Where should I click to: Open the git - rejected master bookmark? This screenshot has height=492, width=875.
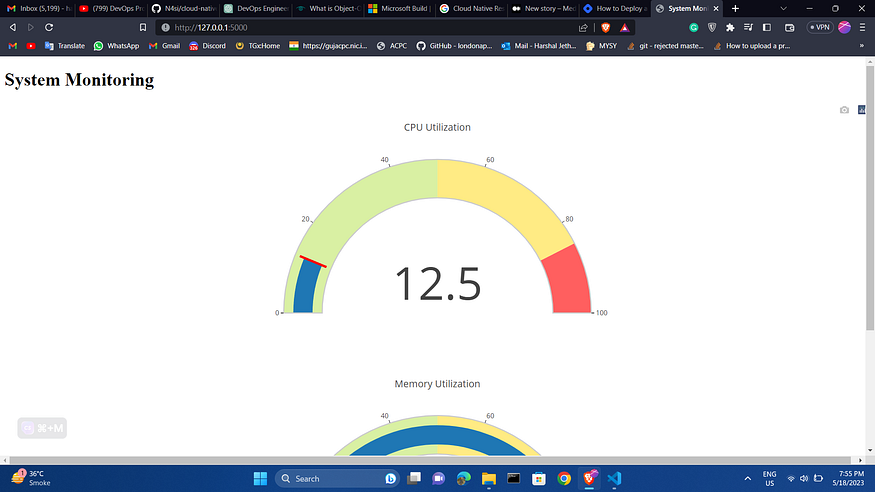[665, 46]
